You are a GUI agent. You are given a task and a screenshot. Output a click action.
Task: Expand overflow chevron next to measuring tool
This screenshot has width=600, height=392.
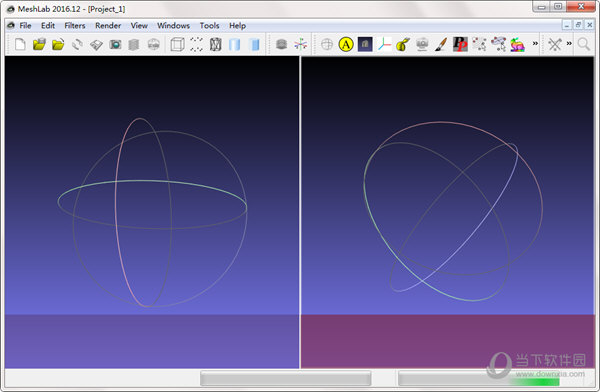[569, 43]
